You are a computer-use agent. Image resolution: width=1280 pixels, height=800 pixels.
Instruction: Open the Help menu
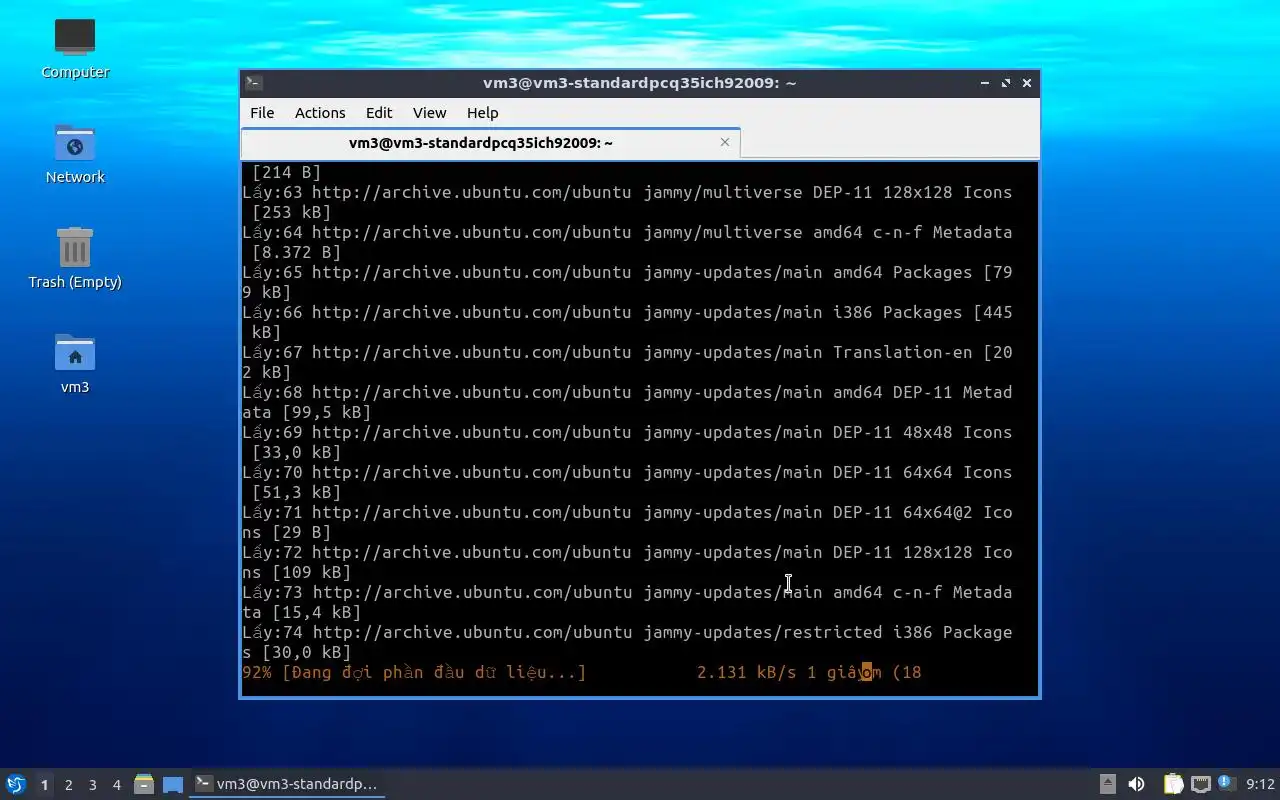[483, 113]
